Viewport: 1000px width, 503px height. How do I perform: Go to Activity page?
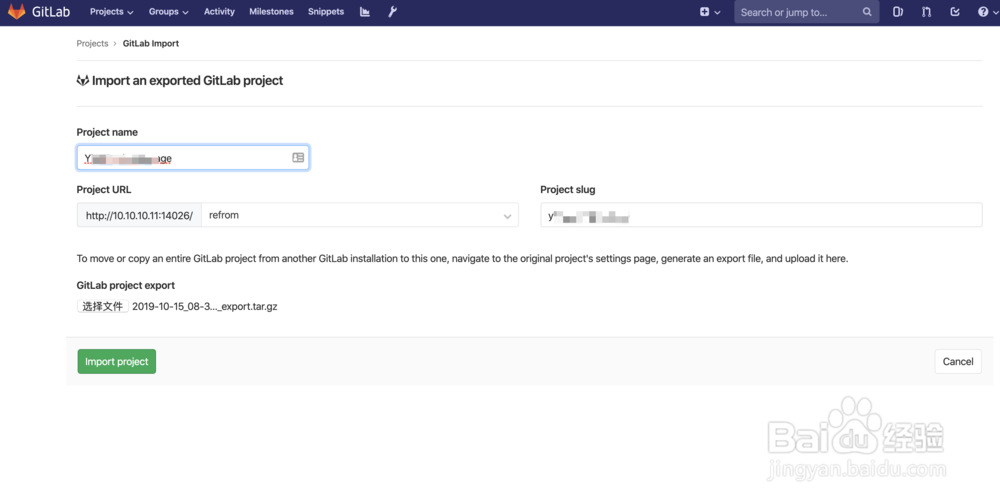click(x=219, y=11)
